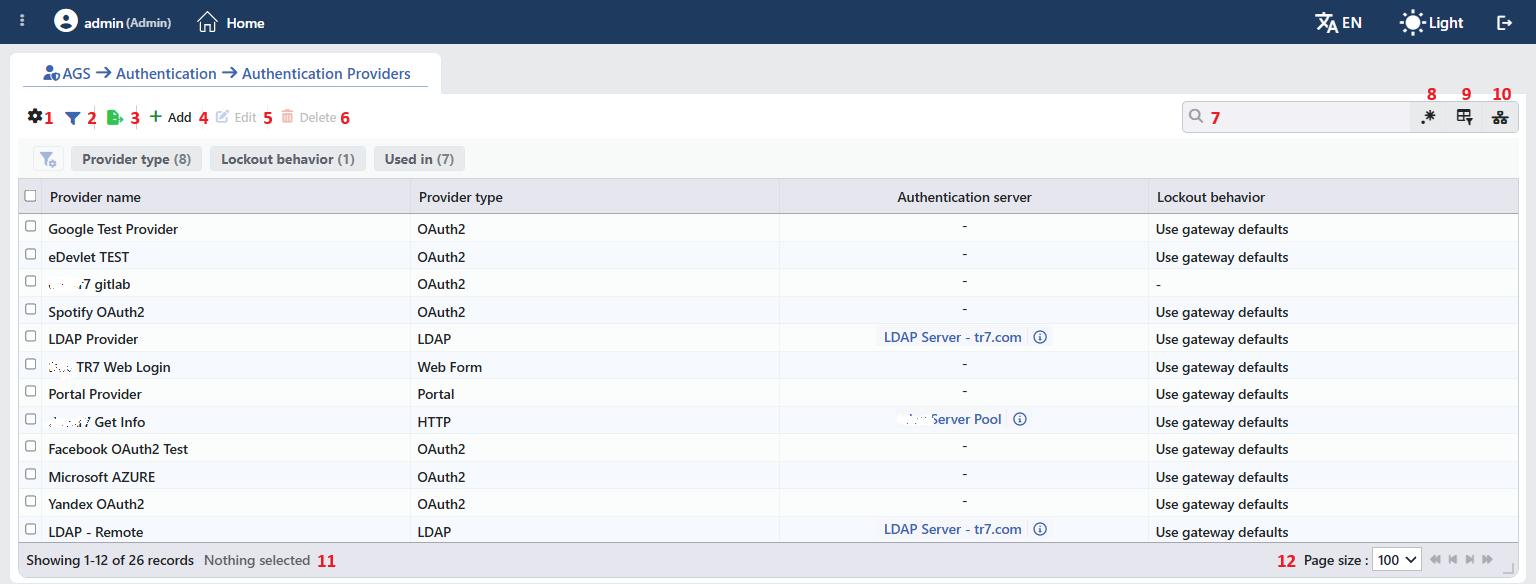1536x584 pixels.
Task: Click info icon in LDAP Provider row
Action: tap(1040, 337)
